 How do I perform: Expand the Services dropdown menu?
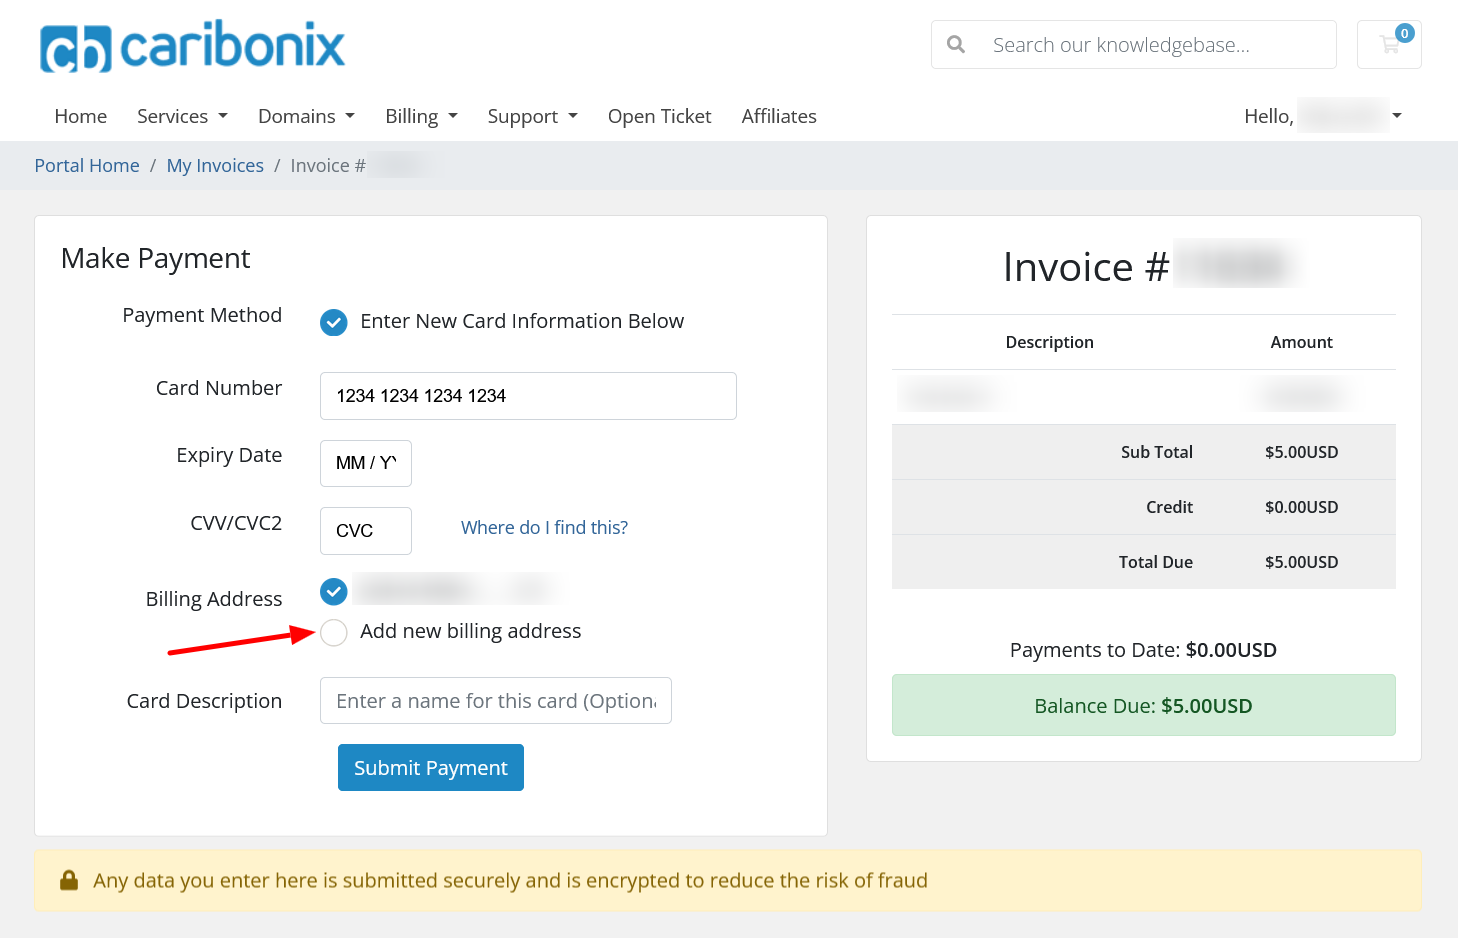click(x=182, y=116)
